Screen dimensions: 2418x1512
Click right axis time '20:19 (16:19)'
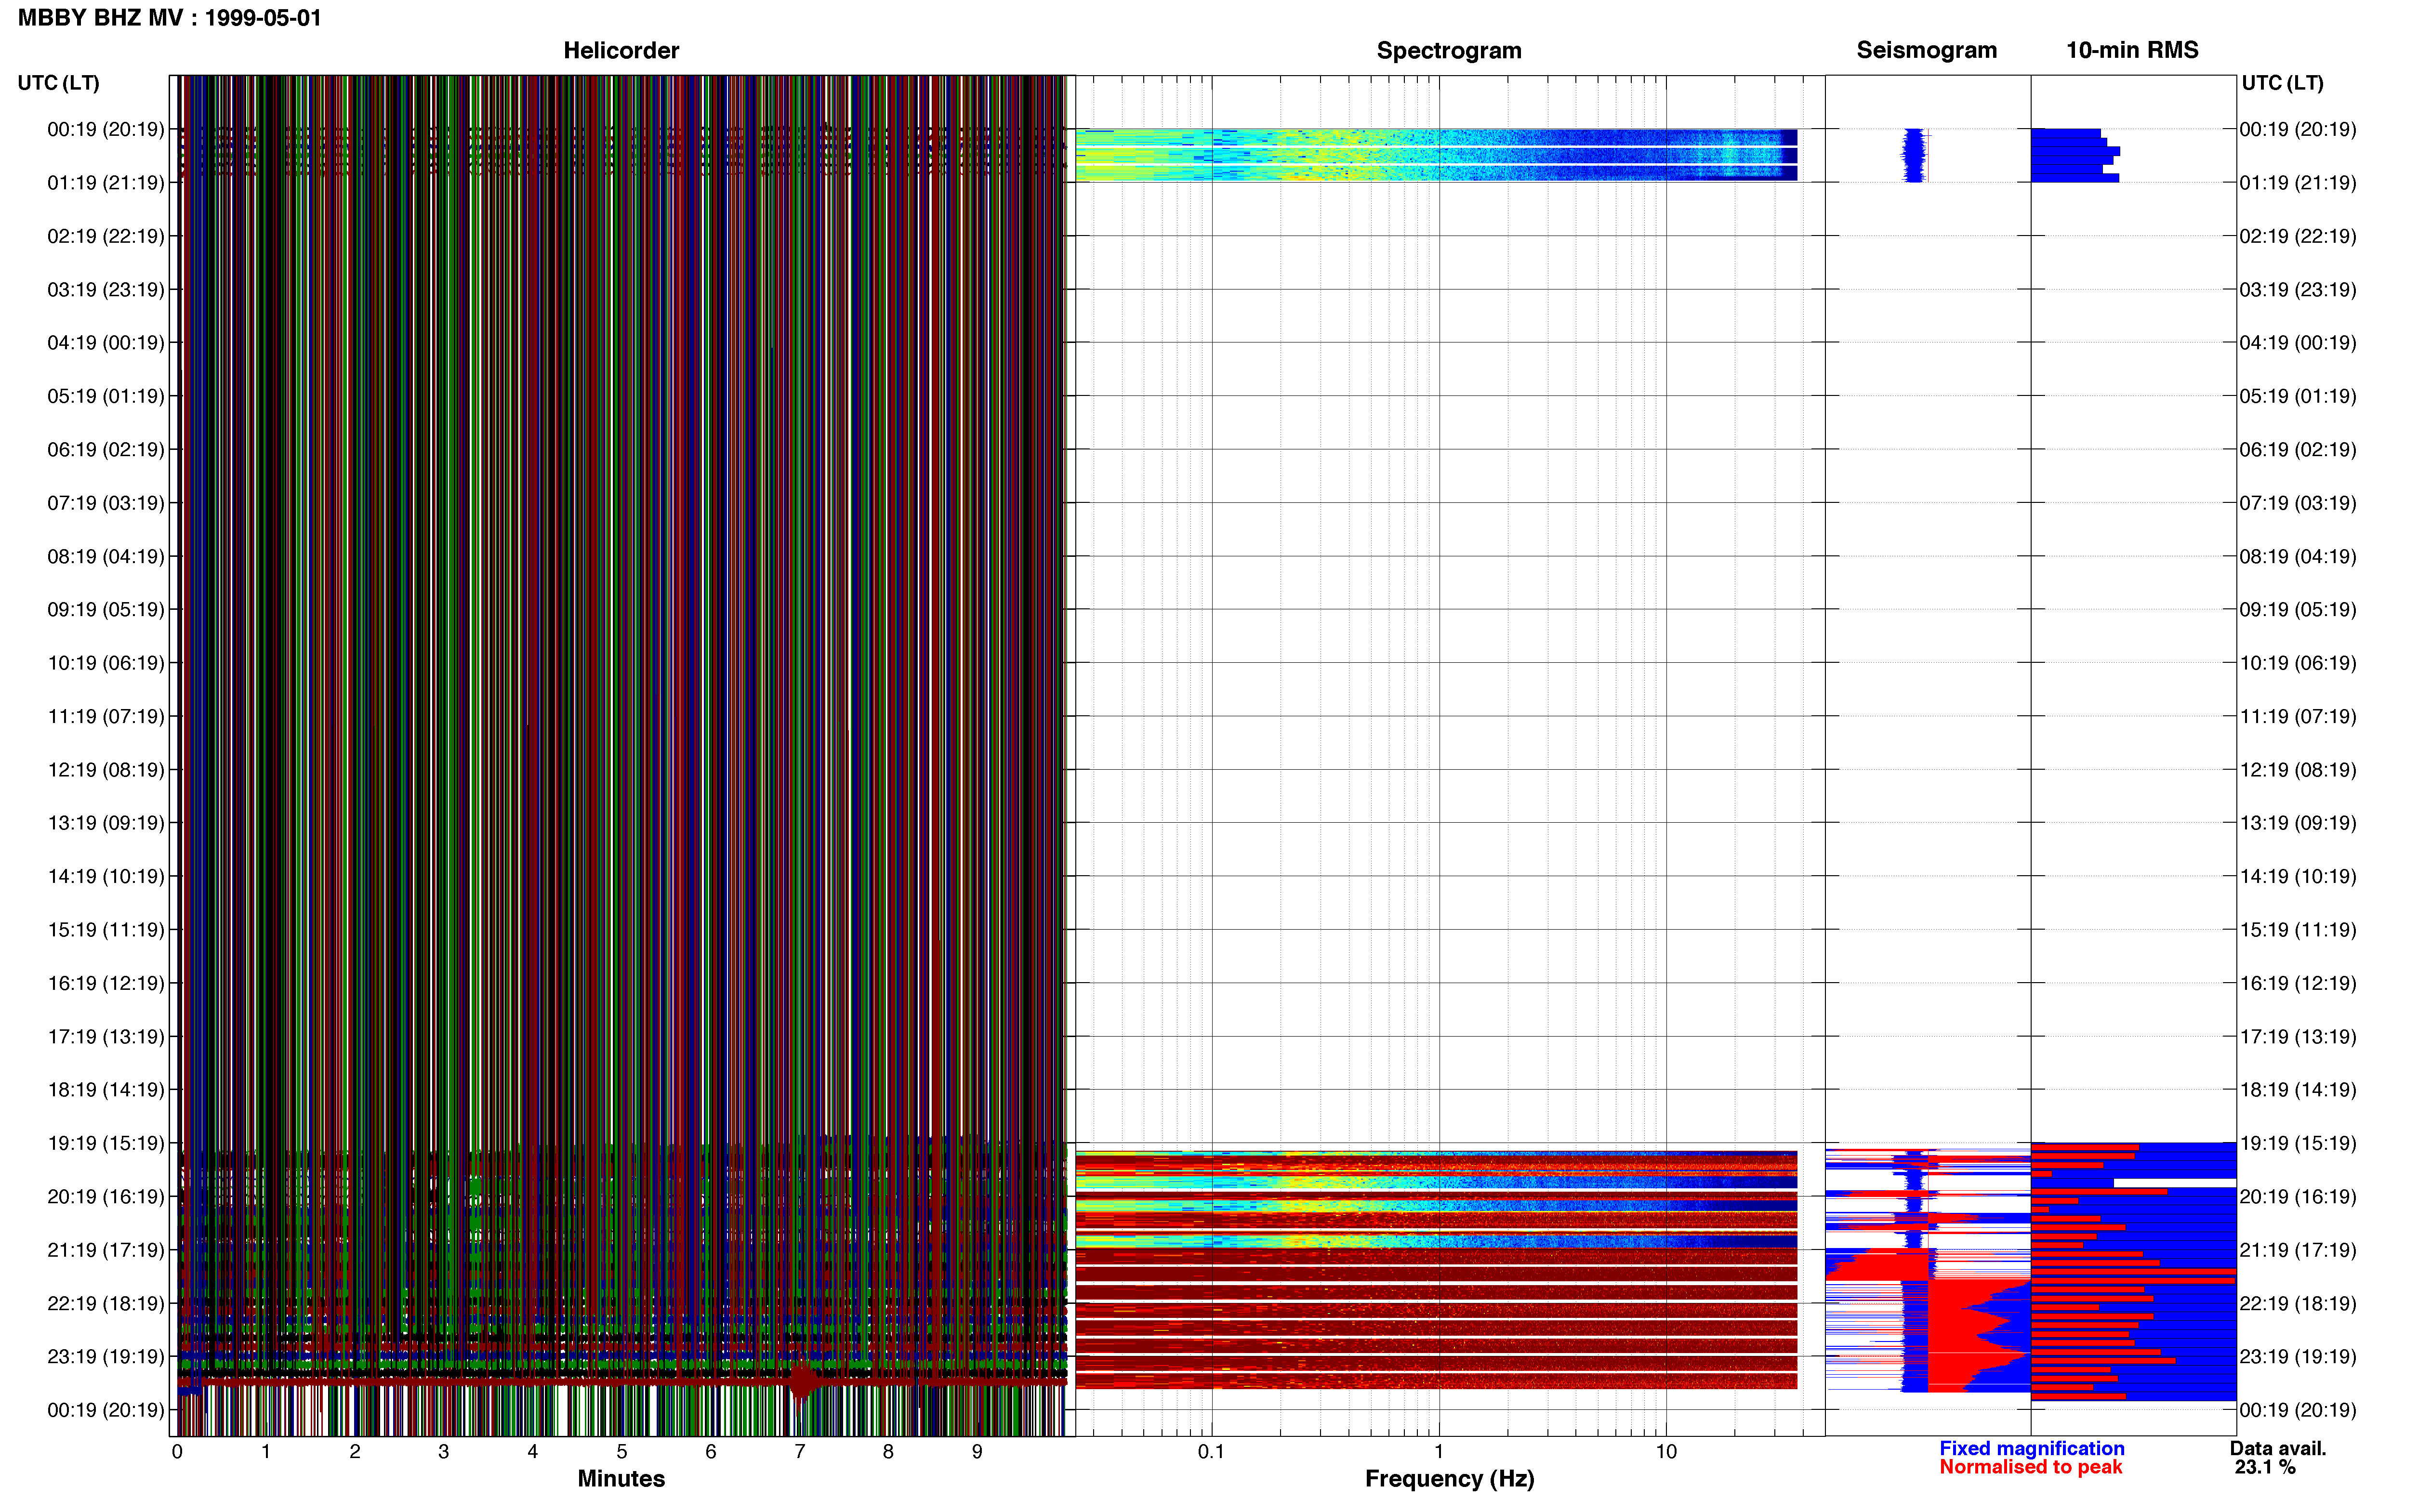point(2298,1197)
